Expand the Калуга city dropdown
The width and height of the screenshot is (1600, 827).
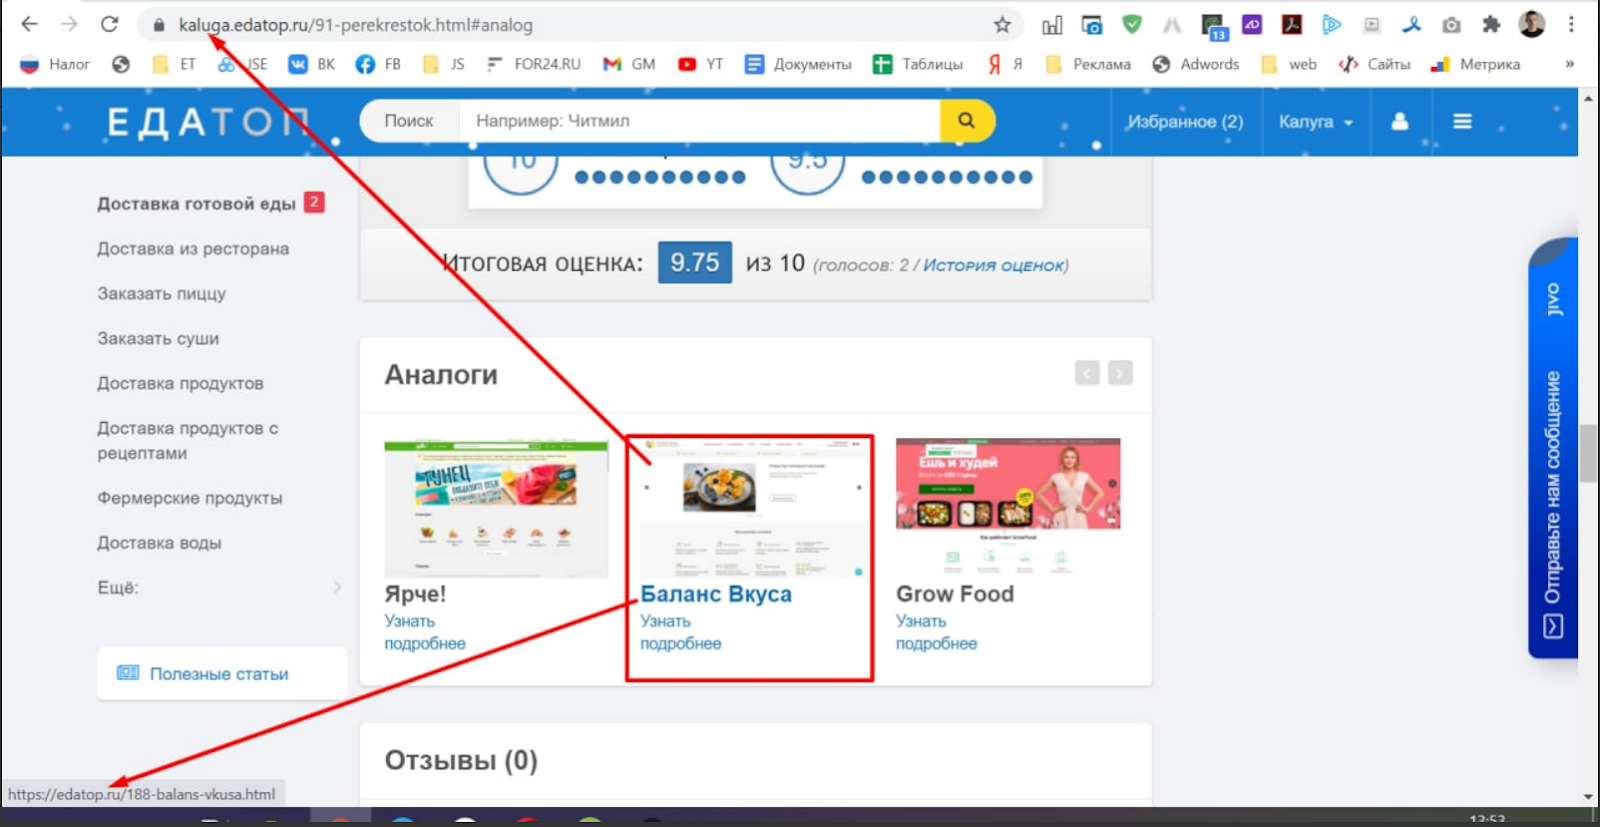[x=1315, y=122]
